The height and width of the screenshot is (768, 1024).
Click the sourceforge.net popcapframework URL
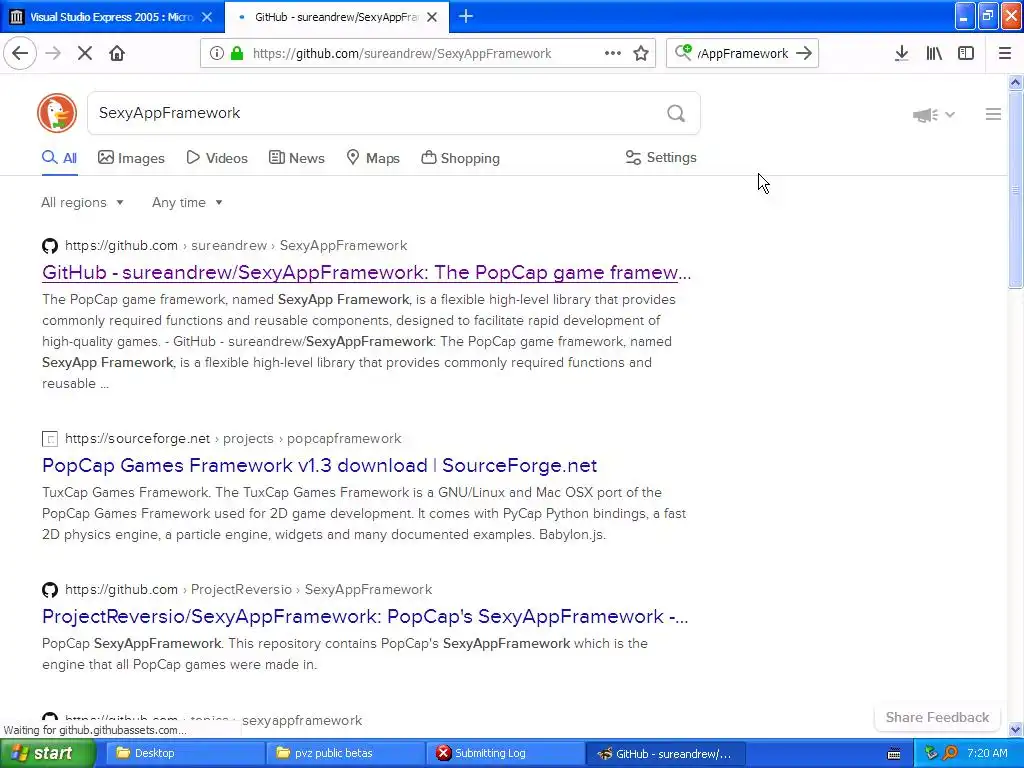click(x=233, y=439)
